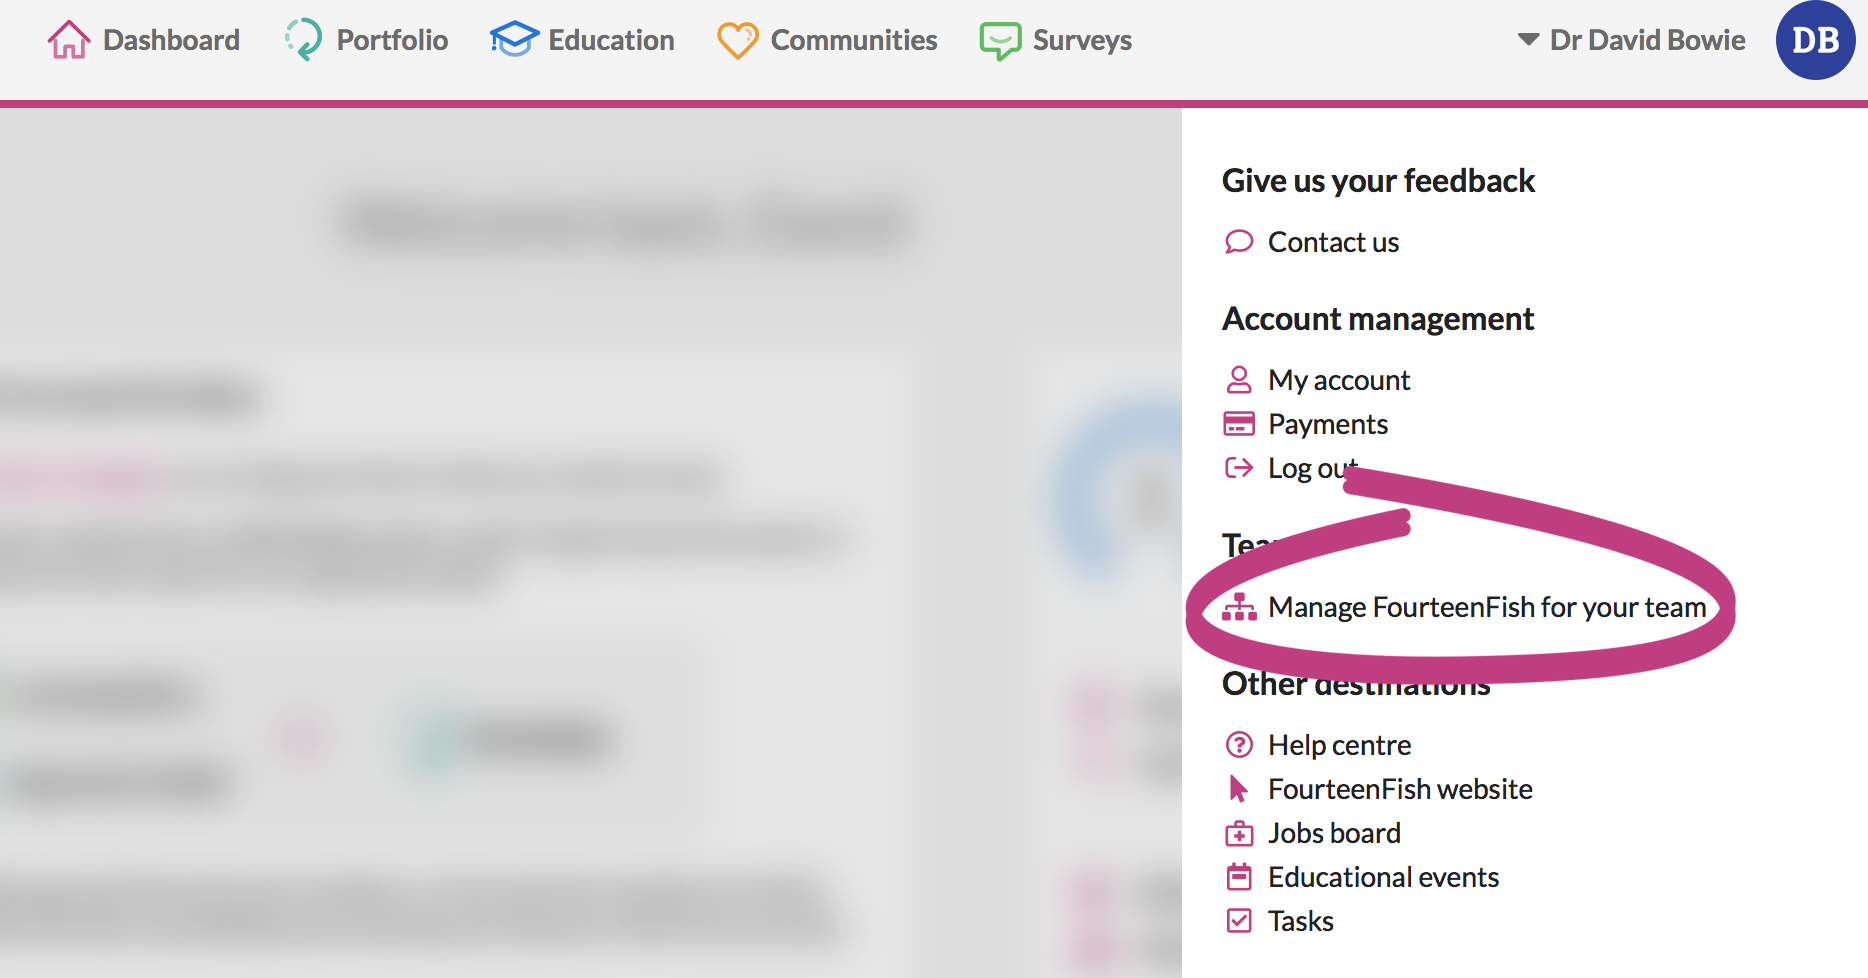The image size is (1868, 978).
Task: Expand the Dr David Bowie dropdown arrow
Action: click(x=1528, y=40)
